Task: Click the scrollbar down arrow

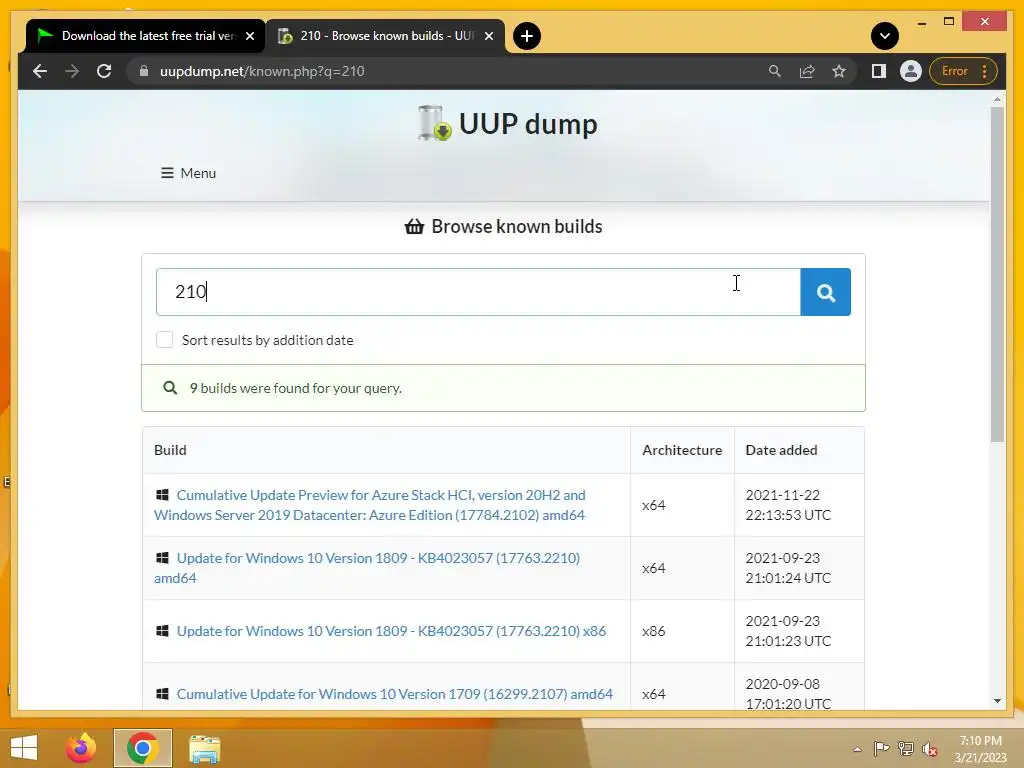Action: (997, 701)
